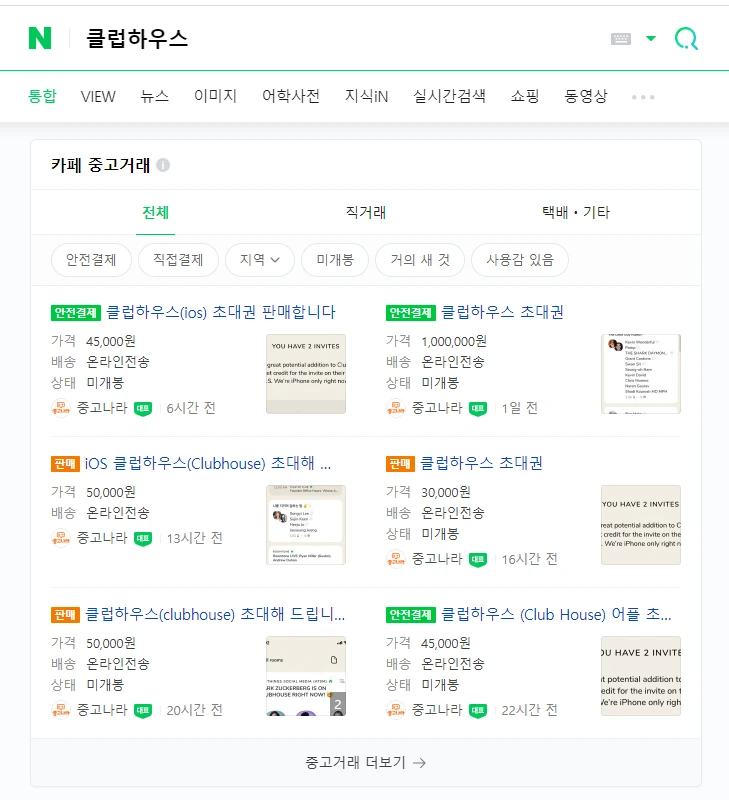Click thumbnail of the 13시간 전 listing

tap(306, 525)
